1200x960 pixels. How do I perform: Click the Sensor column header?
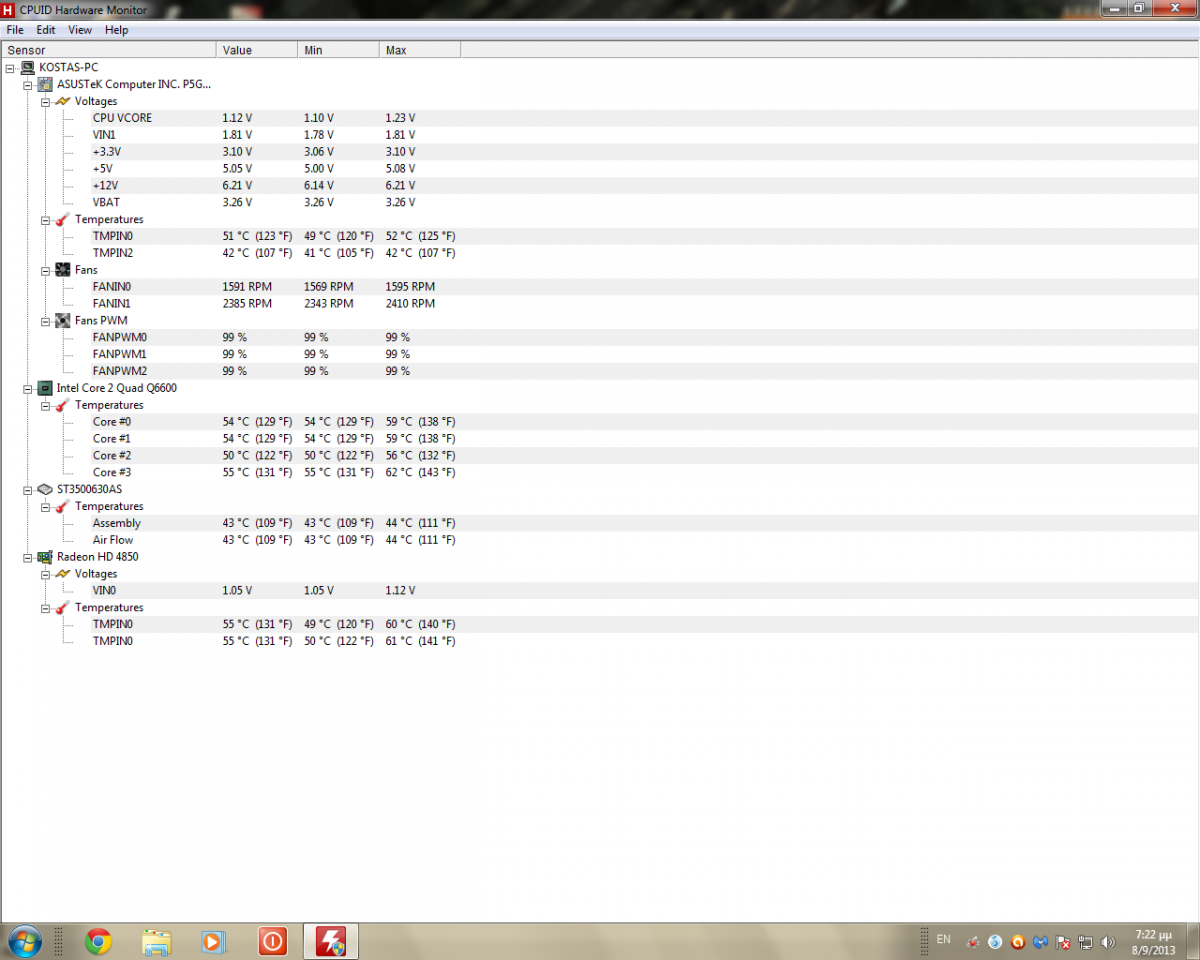pyautogui.click(x=109, y=50)
